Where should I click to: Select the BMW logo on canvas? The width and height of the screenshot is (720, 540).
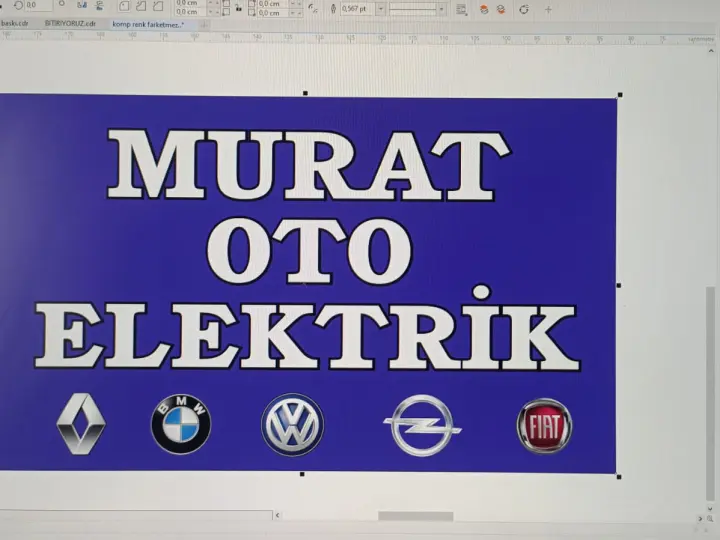coord(181,424)
